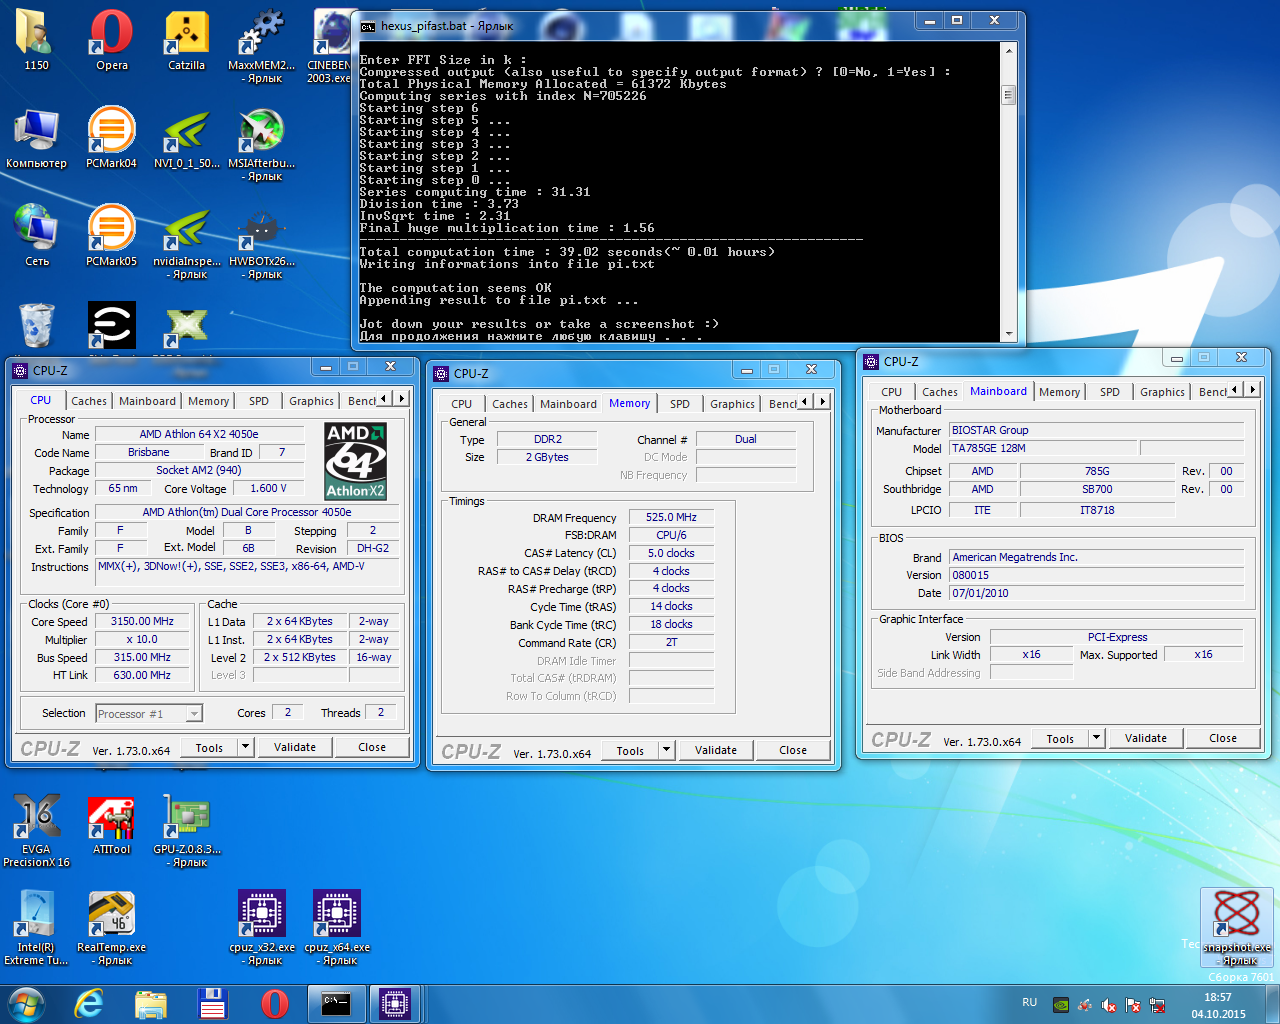1280x1024 pixels.
Task: Expand Tools dropdown arrow in CPU tab window
Action: pyautogui.click(x=245, y=747)
